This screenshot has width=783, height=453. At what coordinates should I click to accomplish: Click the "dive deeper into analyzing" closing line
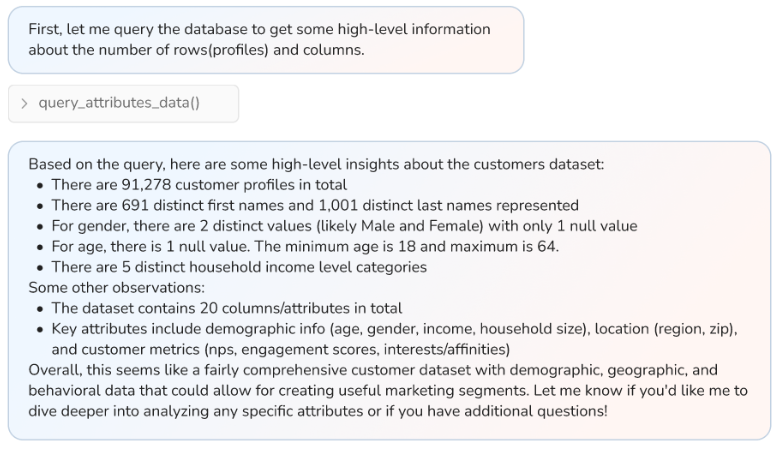click(x=318, y=411)
